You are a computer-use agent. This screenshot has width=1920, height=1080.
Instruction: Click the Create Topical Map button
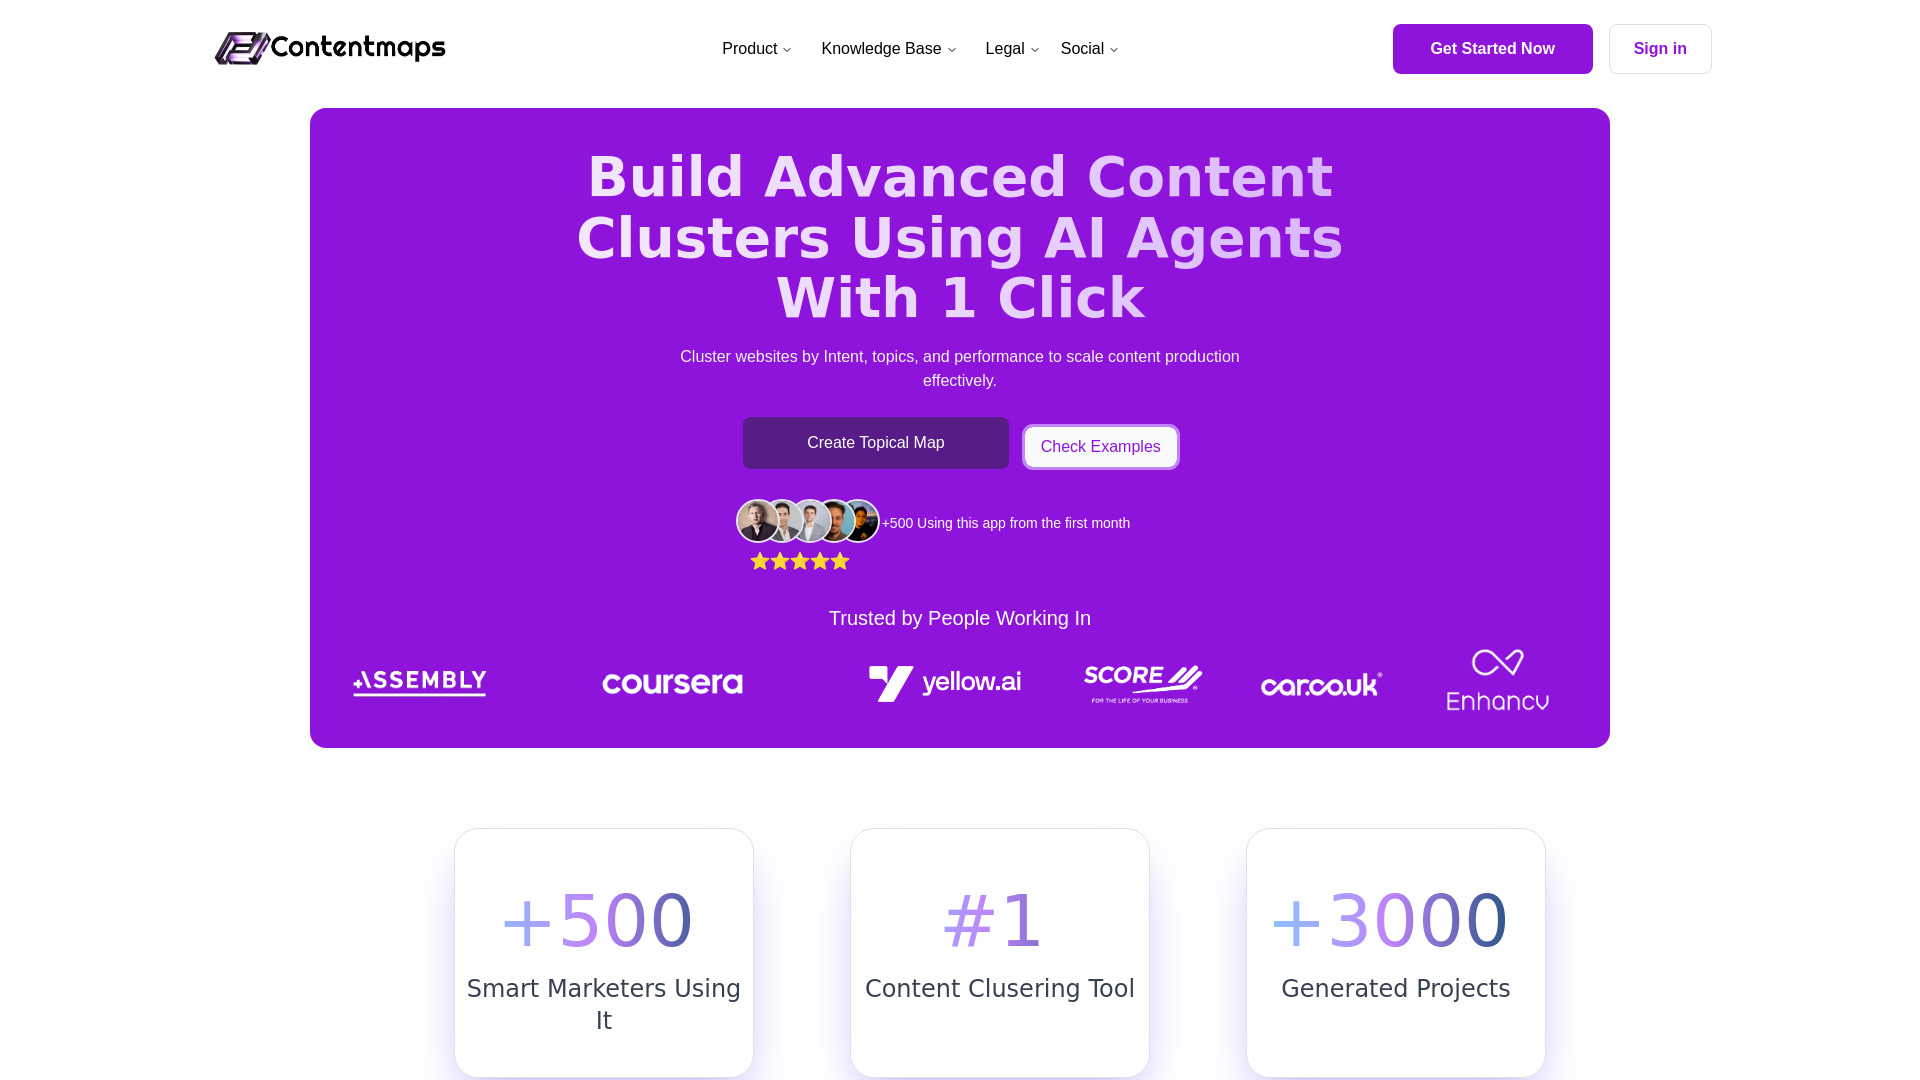[x=876, y=442]
